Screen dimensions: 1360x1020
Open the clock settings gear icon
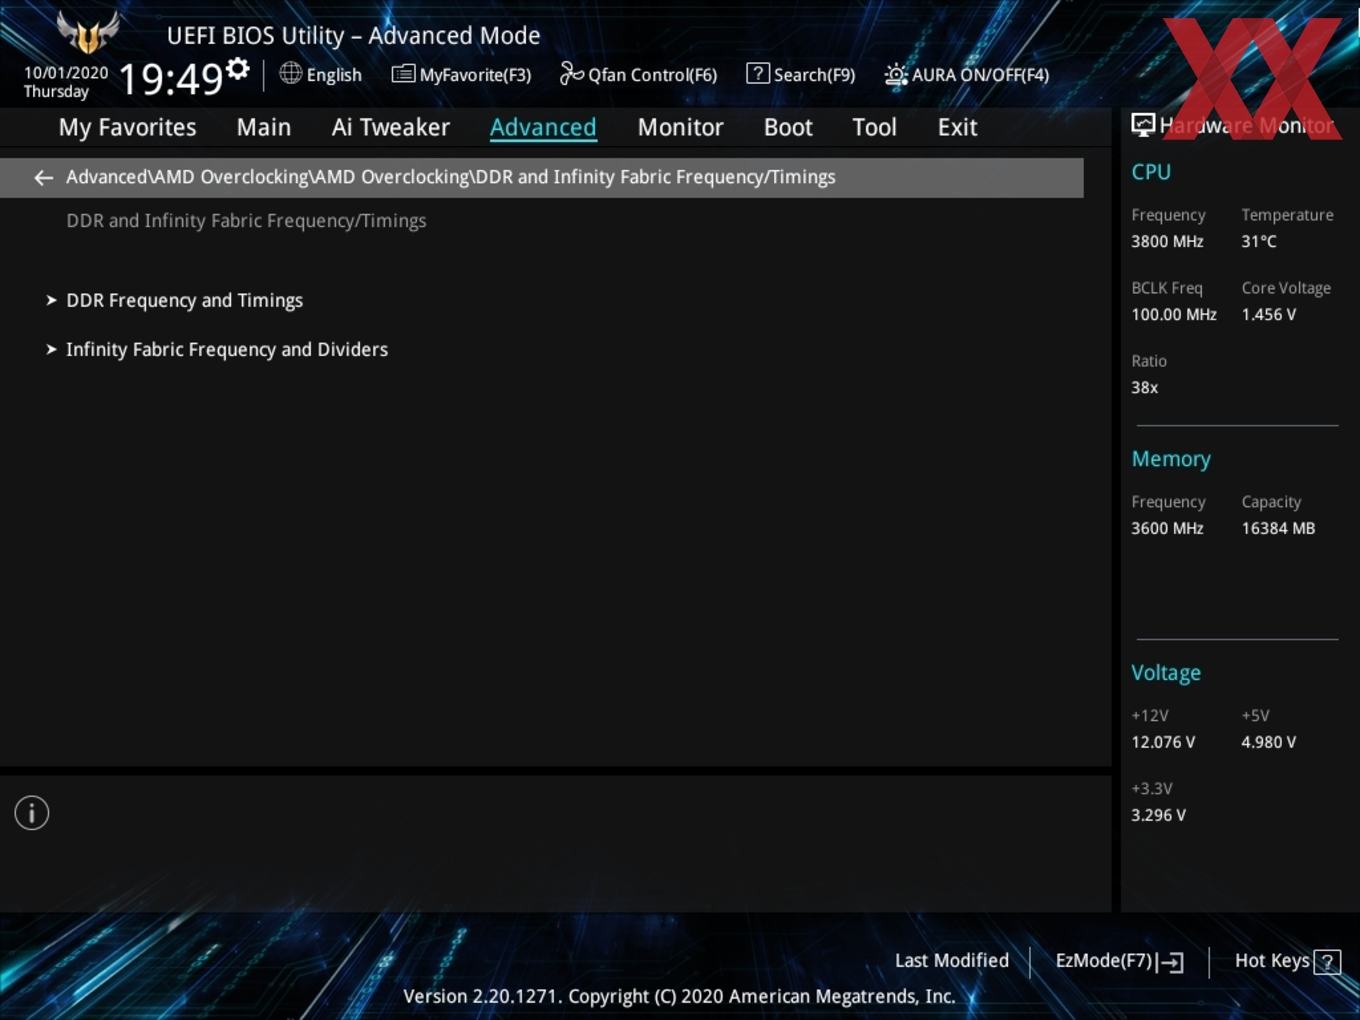237,69
